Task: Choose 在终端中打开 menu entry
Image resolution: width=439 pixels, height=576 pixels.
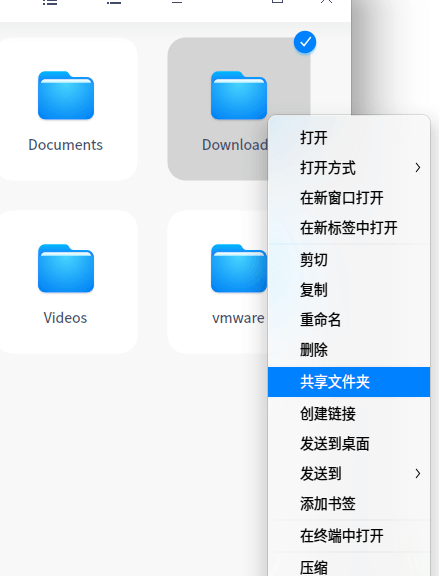Action: pos(349,536)
